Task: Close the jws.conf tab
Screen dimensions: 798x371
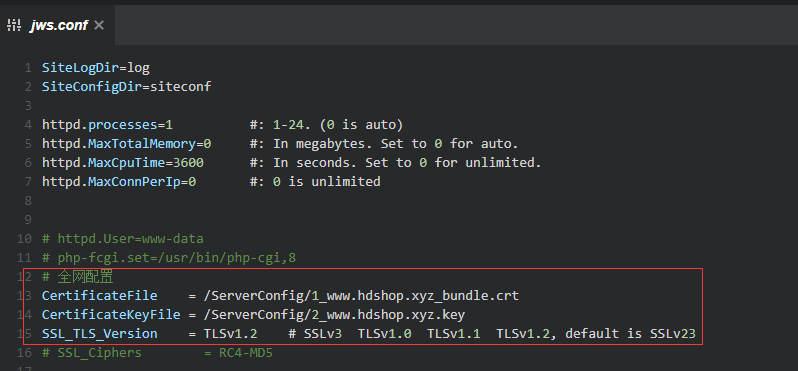Action: click(99, 25)
